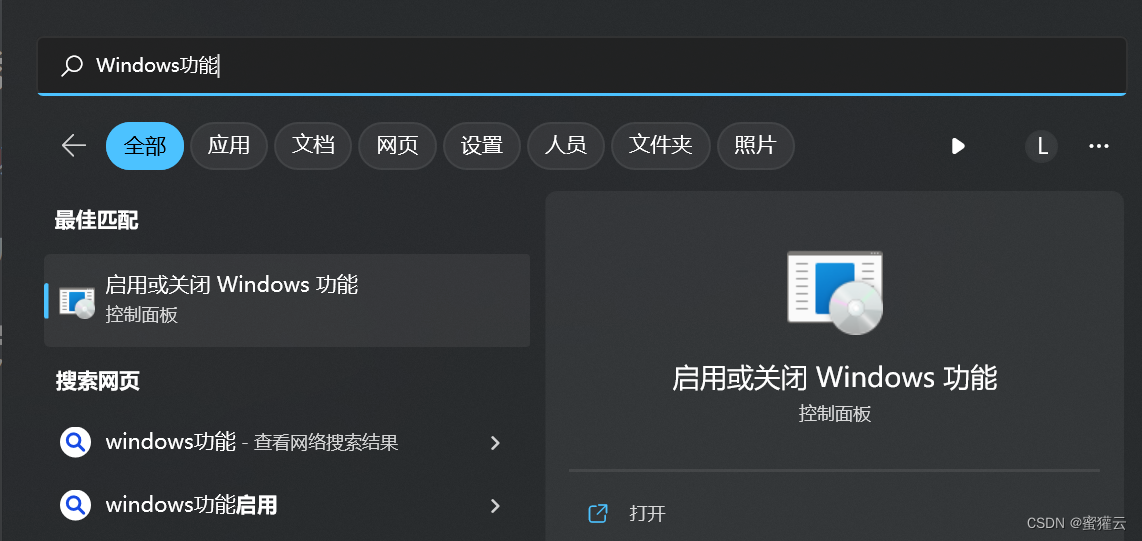Click the search magnifier icon in search box
The height and width of the screenshot is (541, 1142).
coord(71,66)
